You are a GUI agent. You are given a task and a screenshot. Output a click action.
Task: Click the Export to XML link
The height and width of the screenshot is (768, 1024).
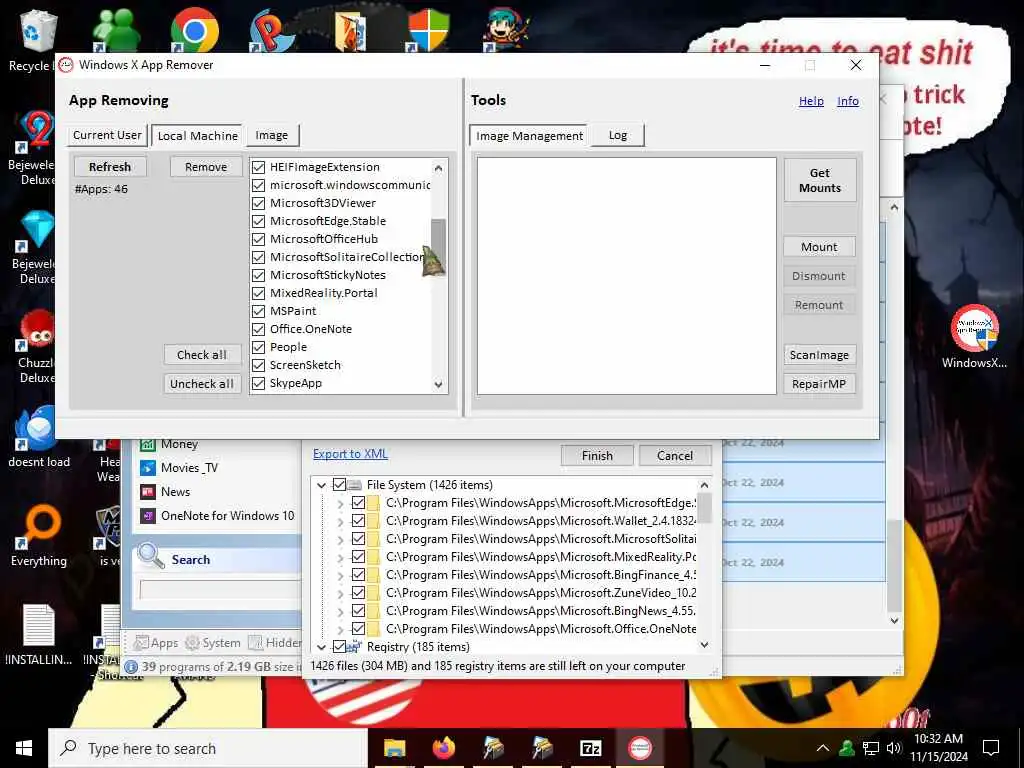coord(350,454)
